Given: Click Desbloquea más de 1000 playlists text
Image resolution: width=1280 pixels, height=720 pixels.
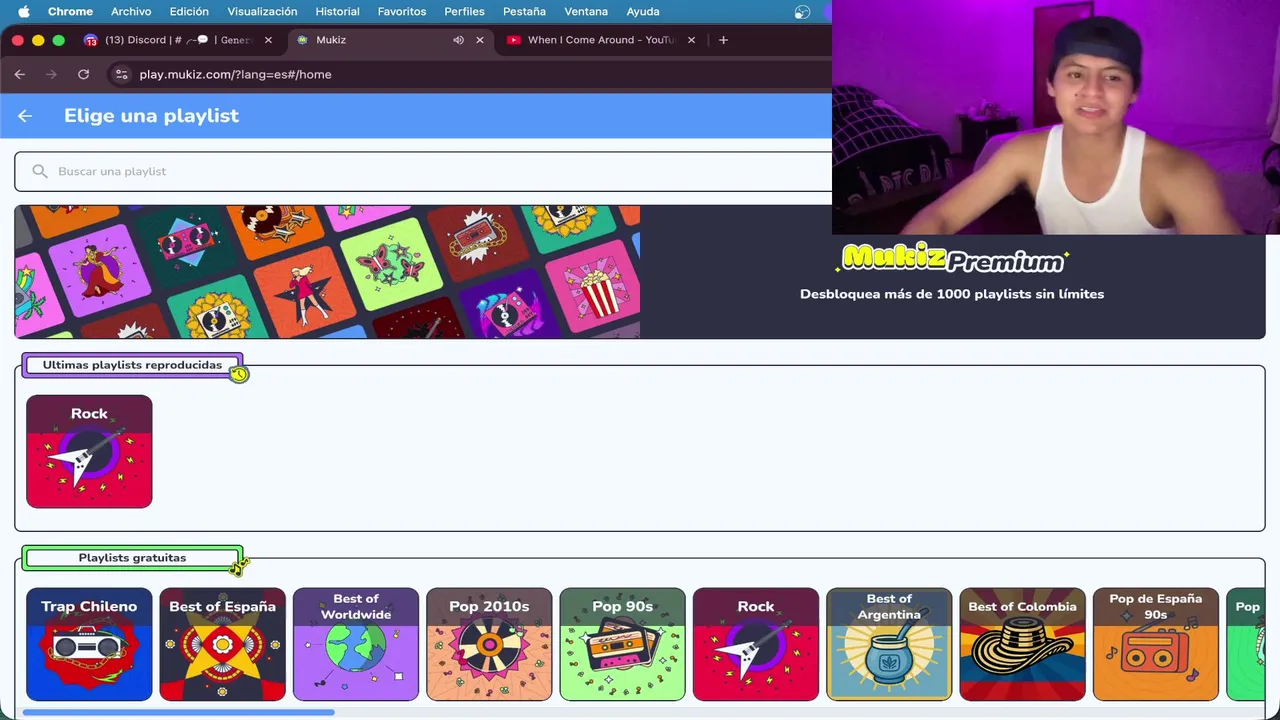Looking at the screenshot, I should click(x=952, y=294).
